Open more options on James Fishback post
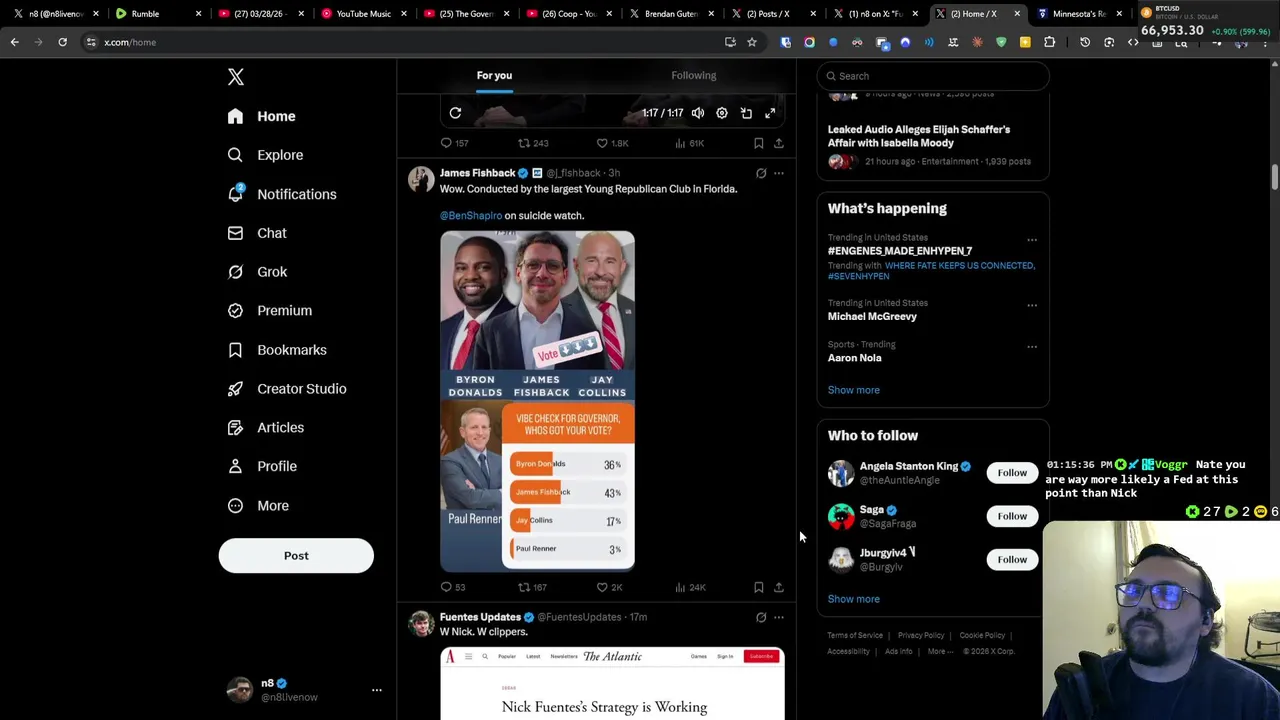This screenshot has width=1280, height=720. coord(778,173)
